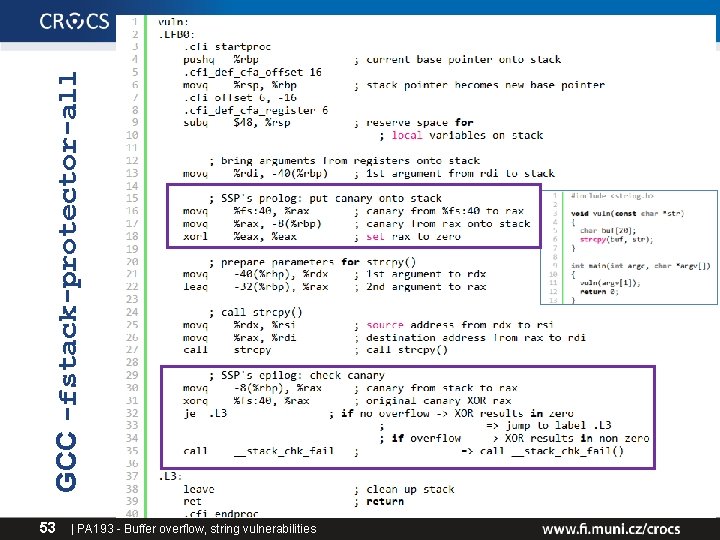Click comment 'clean up stack'

coord(410,489)
